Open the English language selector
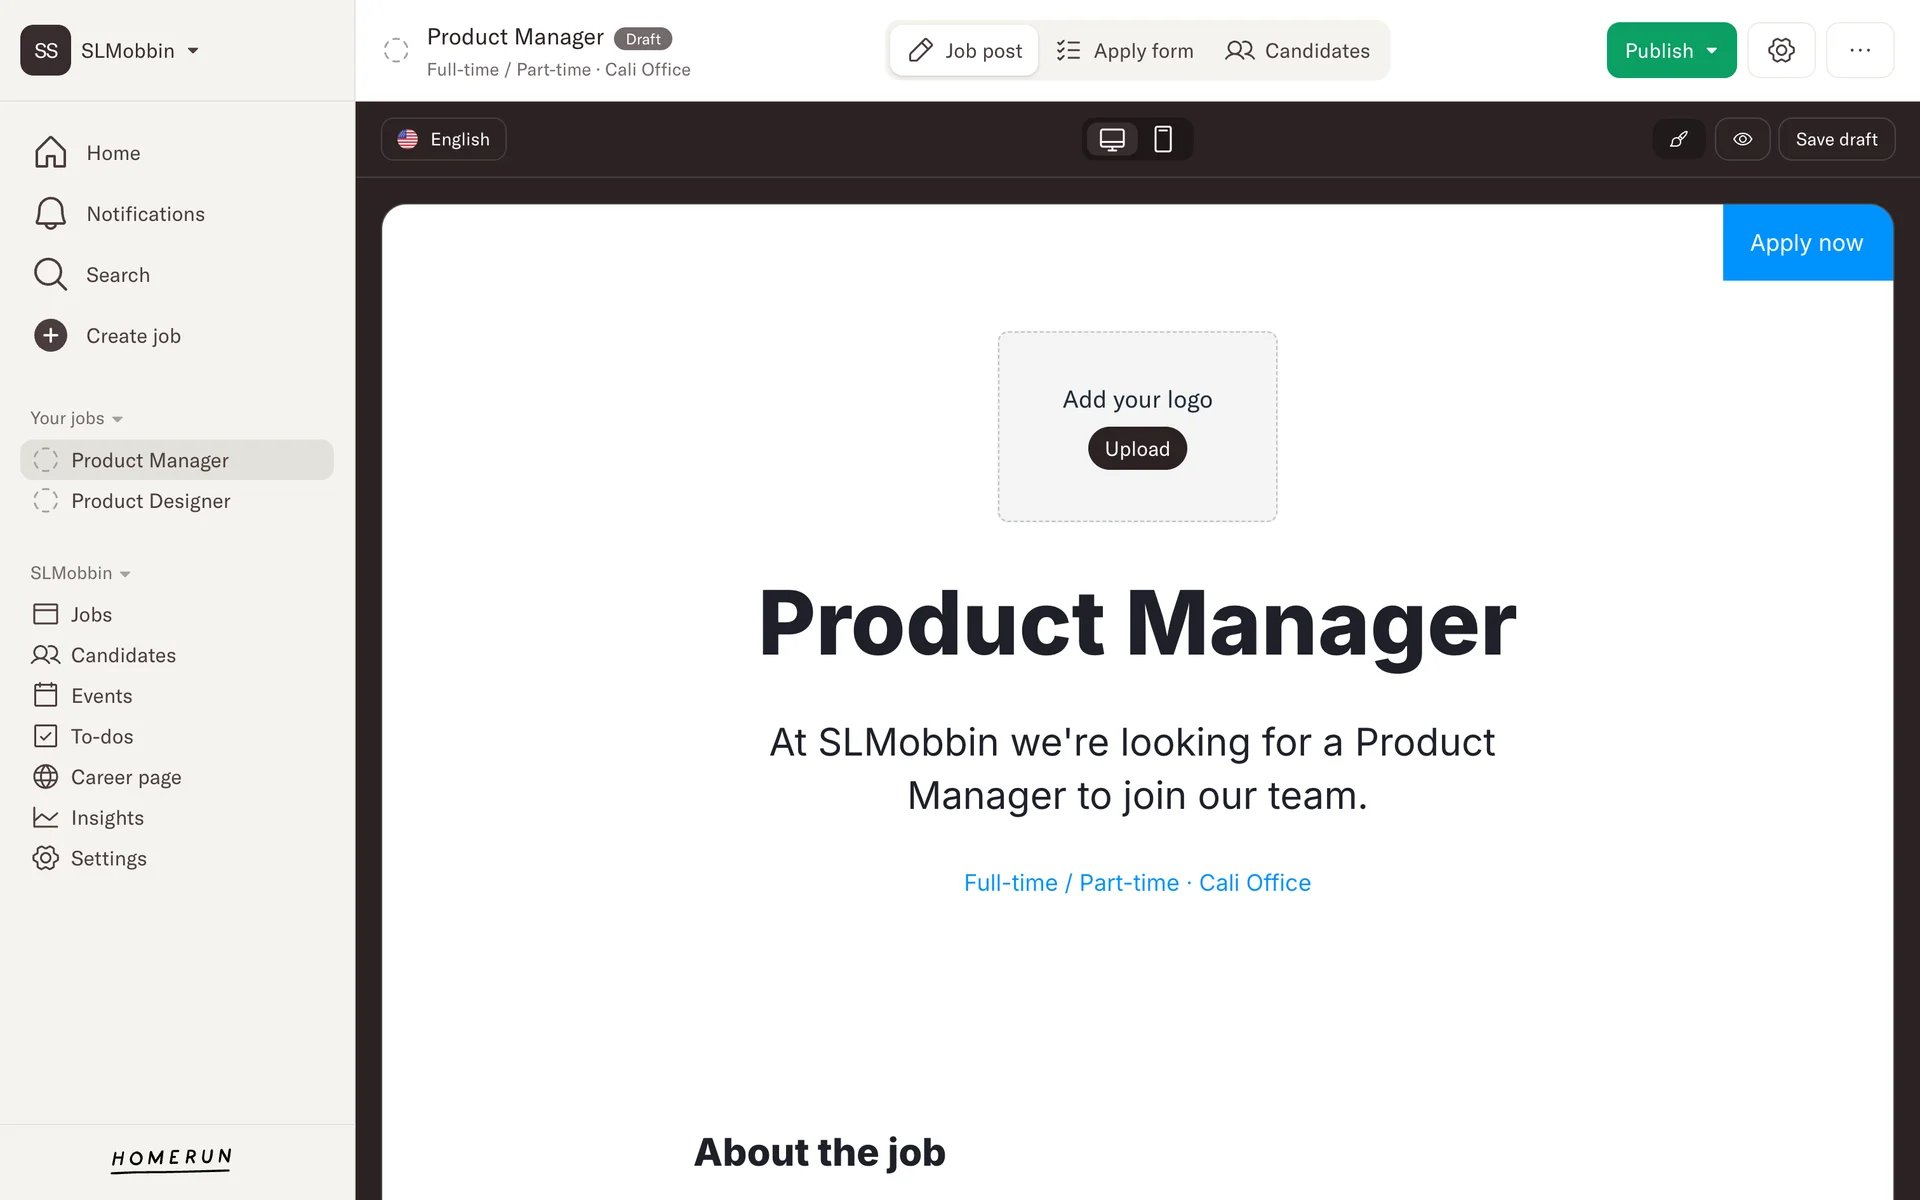The image size is (1920, 1200). coord(443,139)
